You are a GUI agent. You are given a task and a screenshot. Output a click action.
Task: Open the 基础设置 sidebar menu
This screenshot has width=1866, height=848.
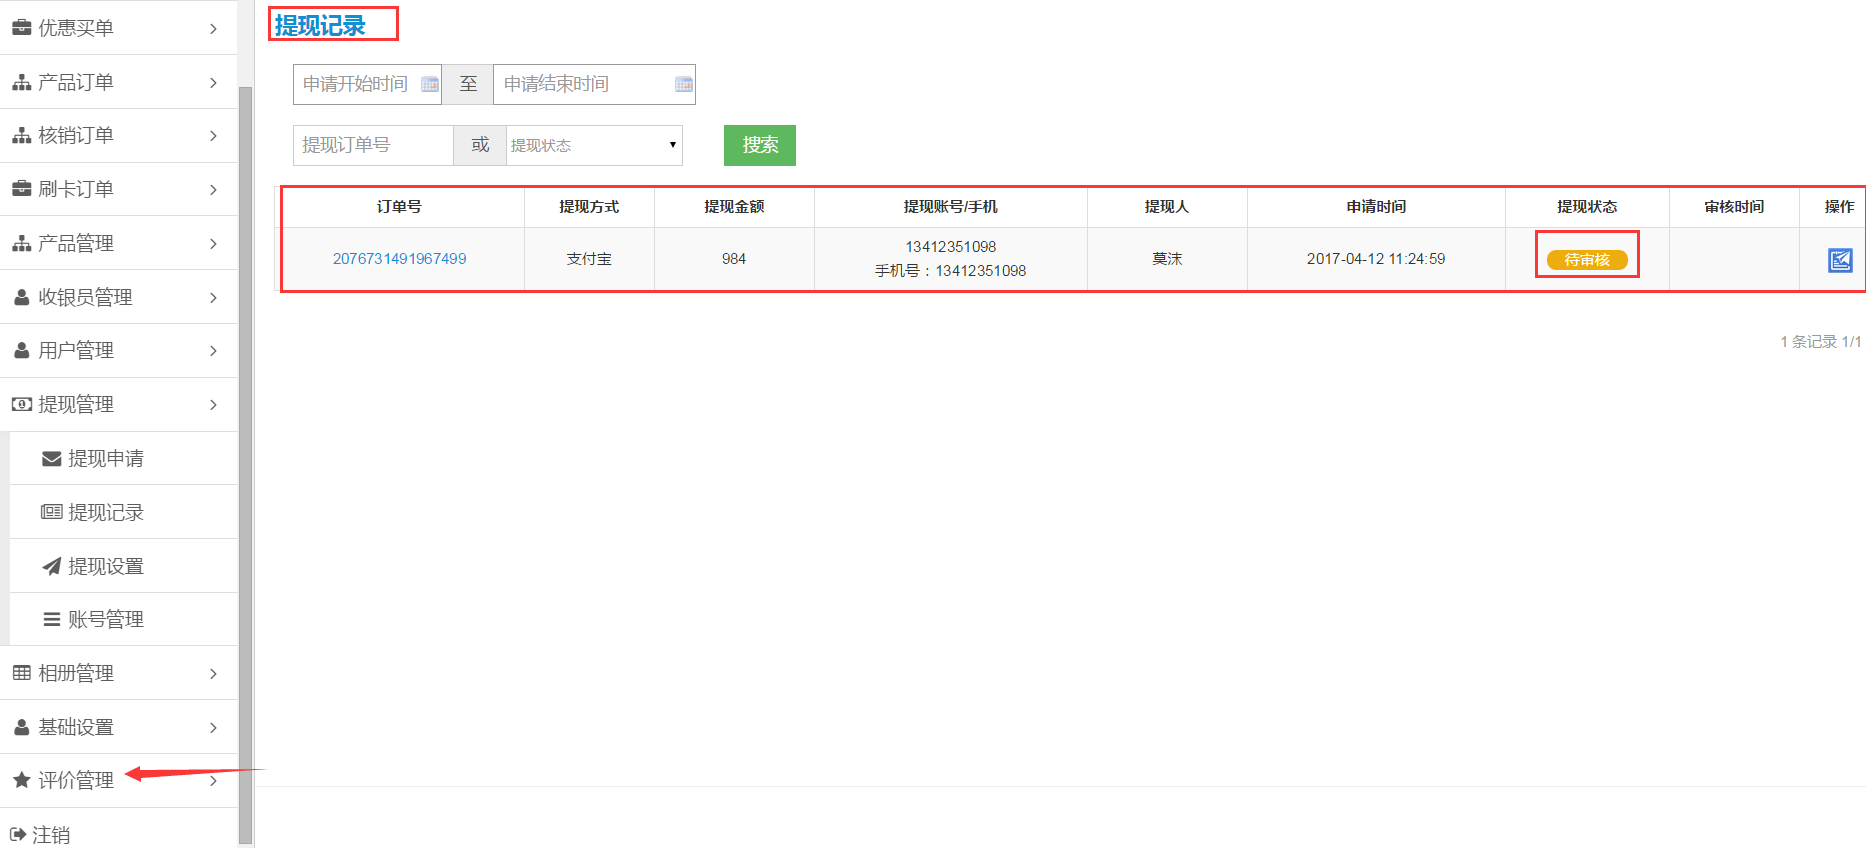(x=76, y=727)
